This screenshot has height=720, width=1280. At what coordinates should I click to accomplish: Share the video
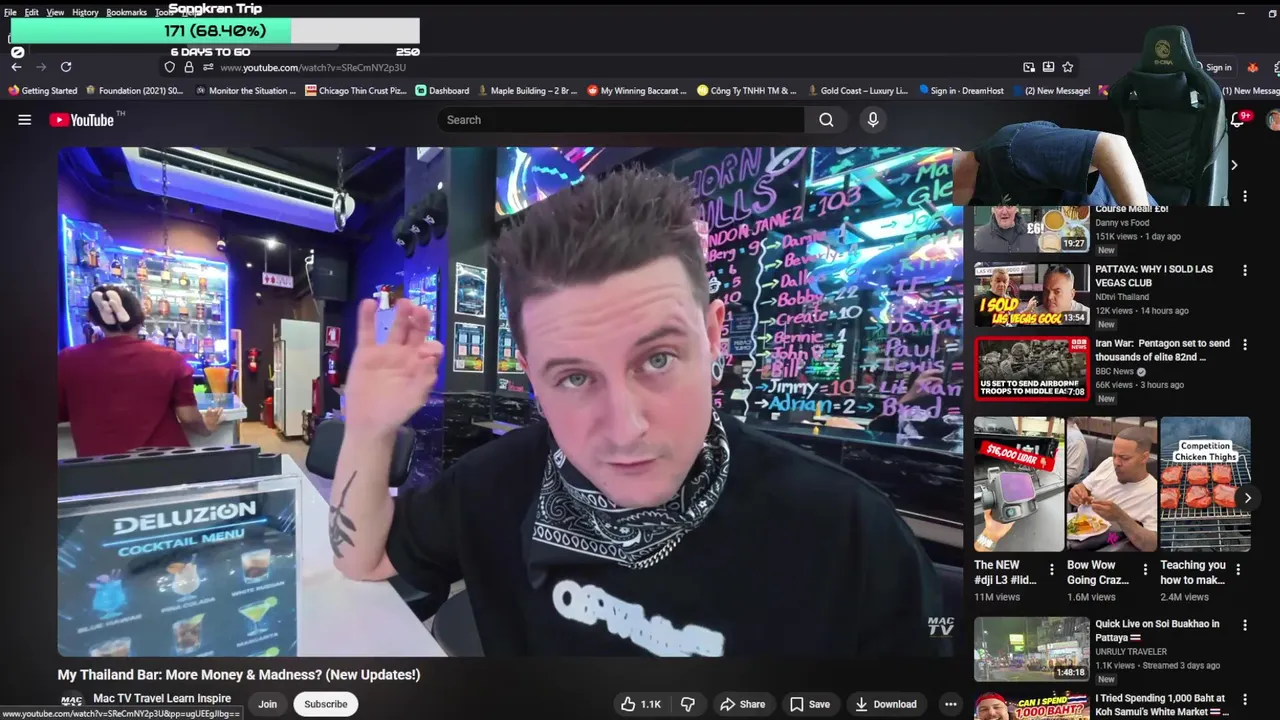pyautogui.click(x=742, y=704)
